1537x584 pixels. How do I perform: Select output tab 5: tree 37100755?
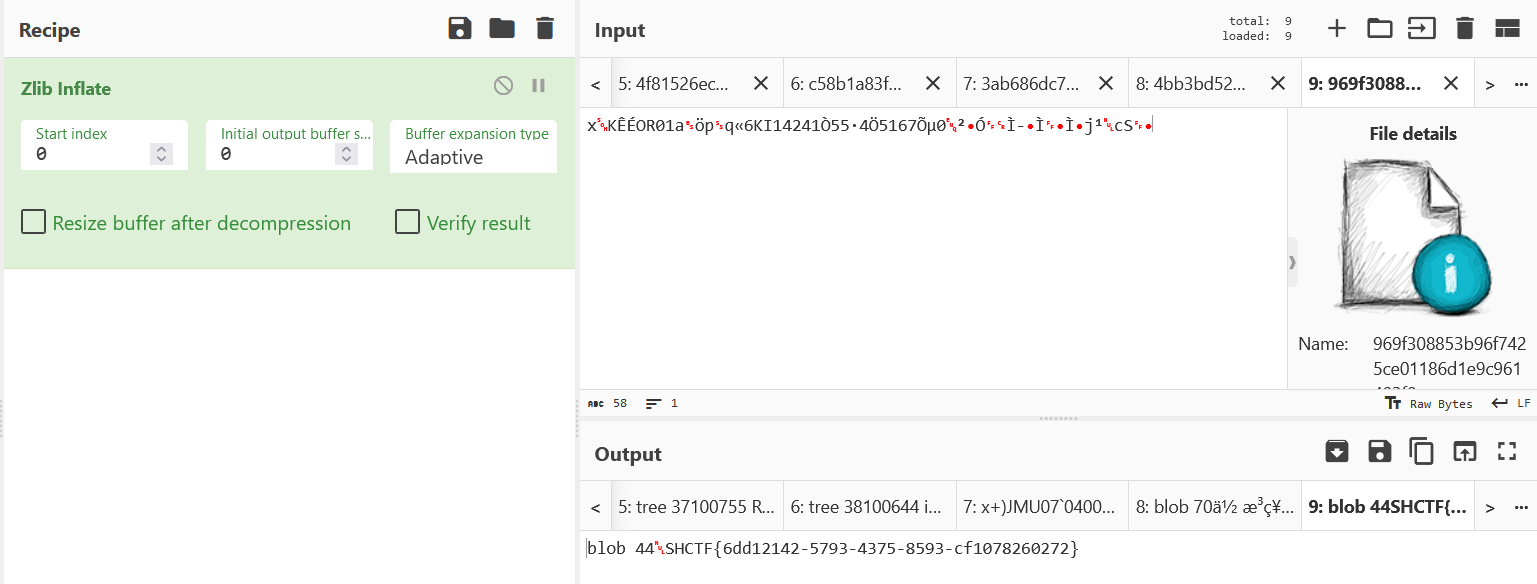696,508
